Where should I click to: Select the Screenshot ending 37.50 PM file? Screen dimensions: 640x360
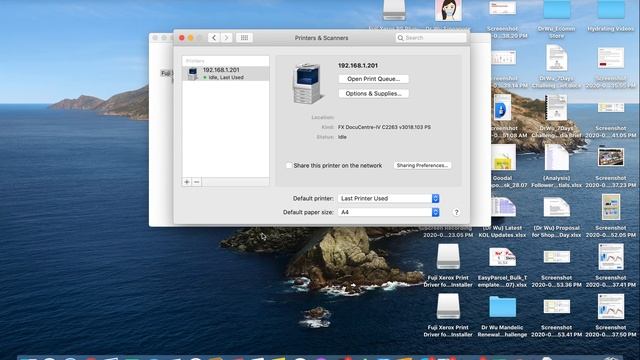coord(611,307)
